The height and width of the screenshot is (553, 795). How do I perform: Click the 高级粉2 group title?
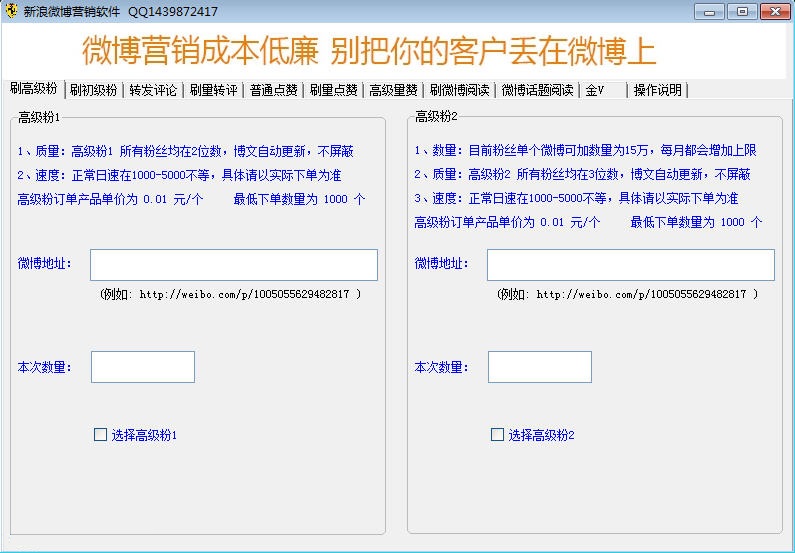coord(436,117)
